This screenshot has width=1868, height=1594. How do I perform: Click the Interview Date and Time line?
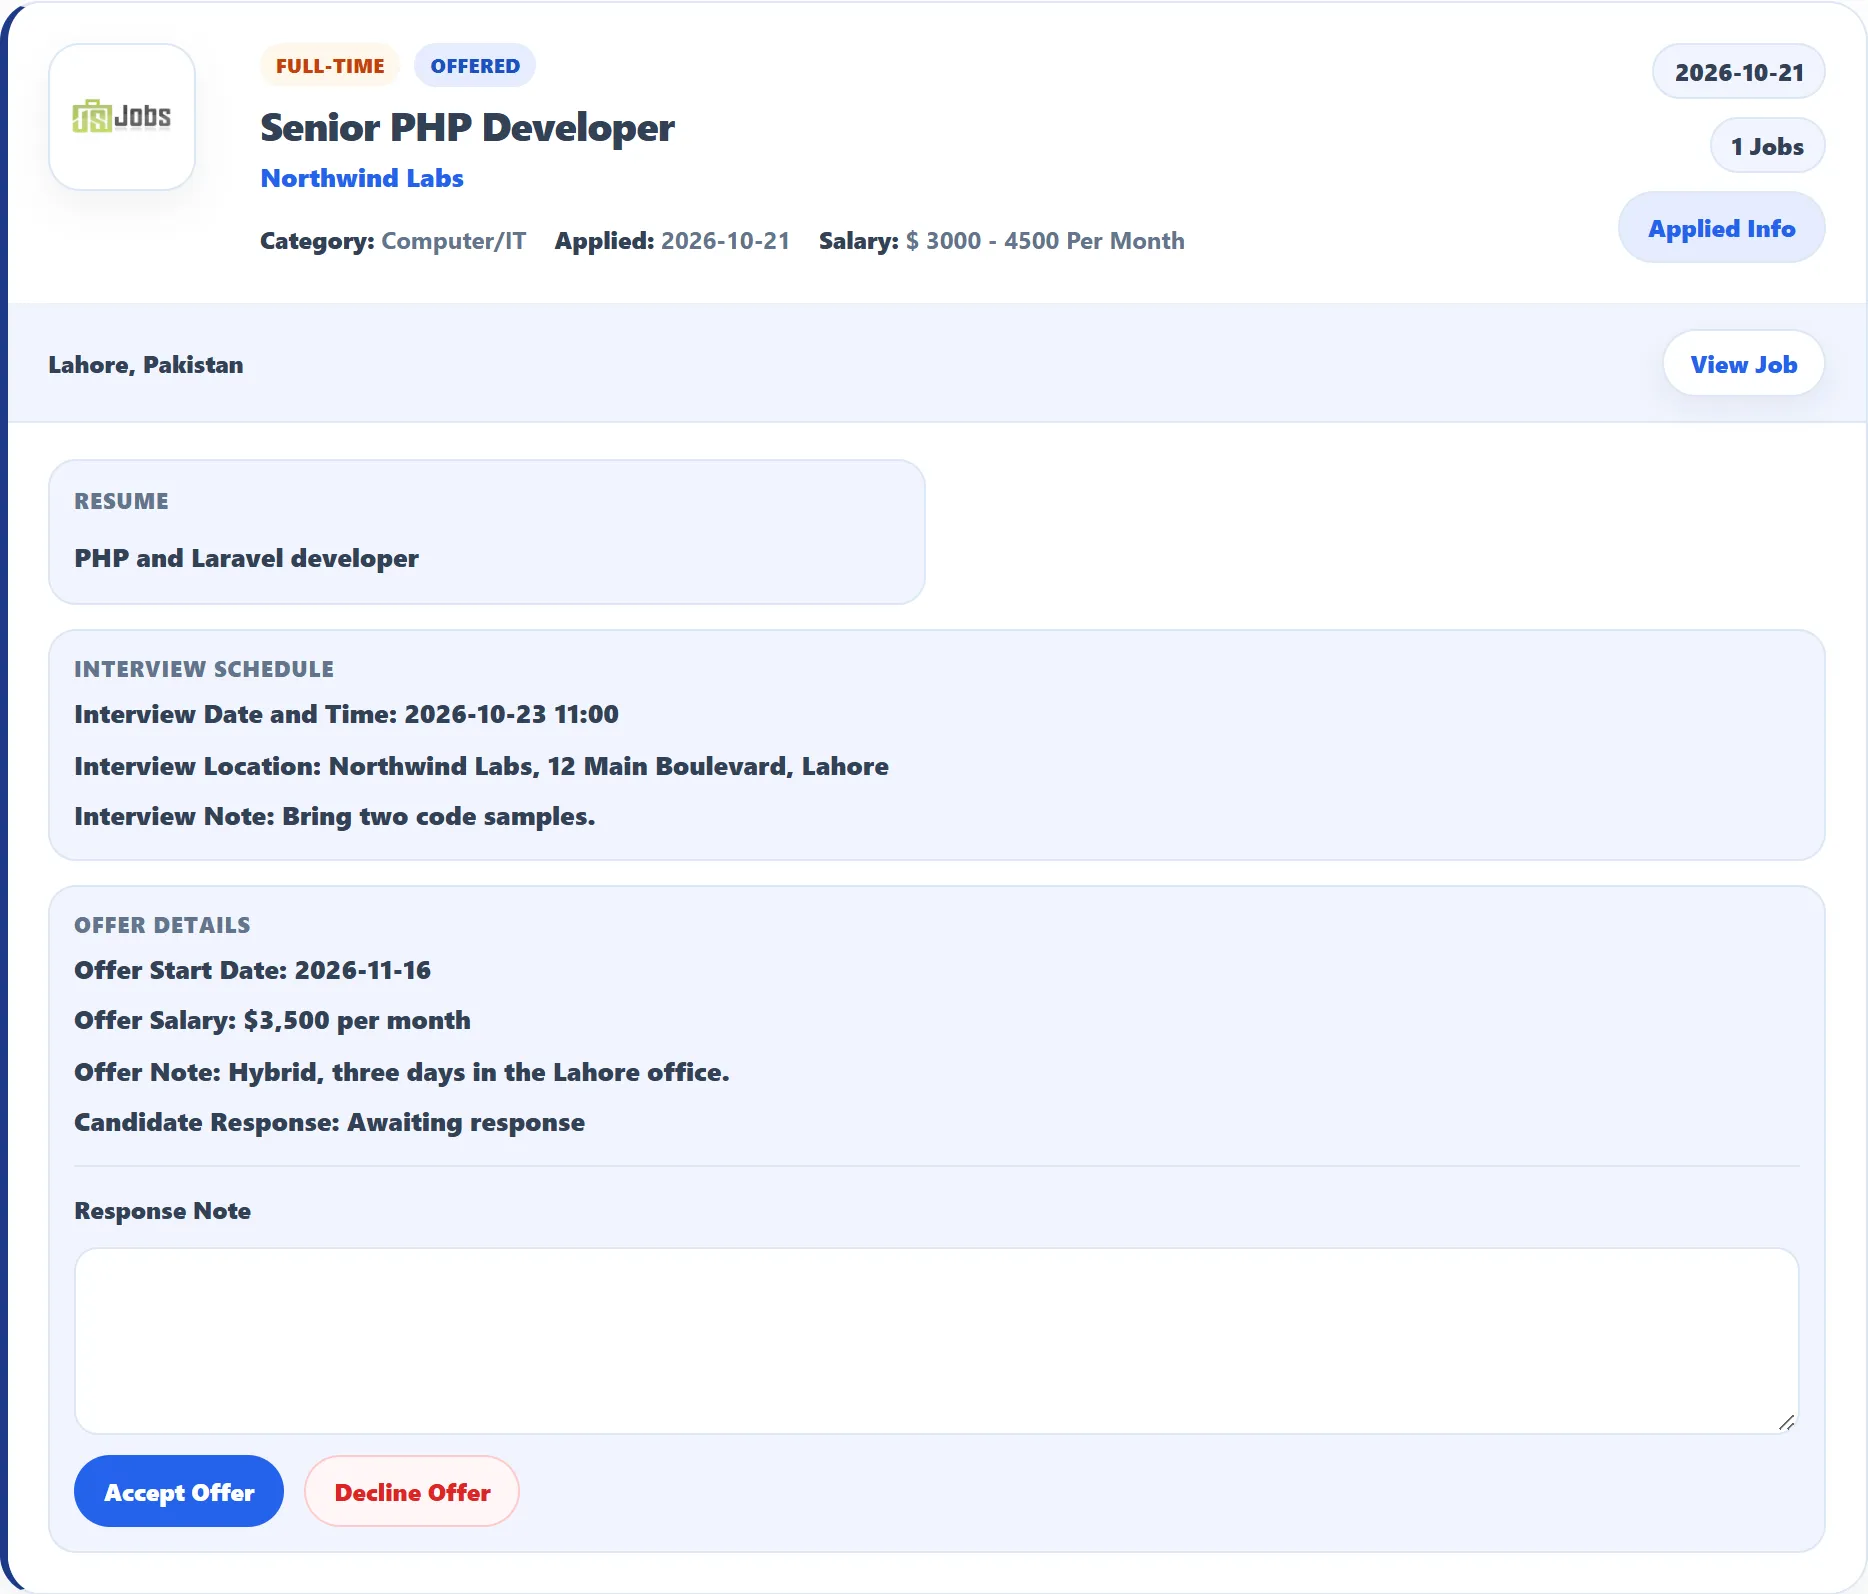(346, 714)
